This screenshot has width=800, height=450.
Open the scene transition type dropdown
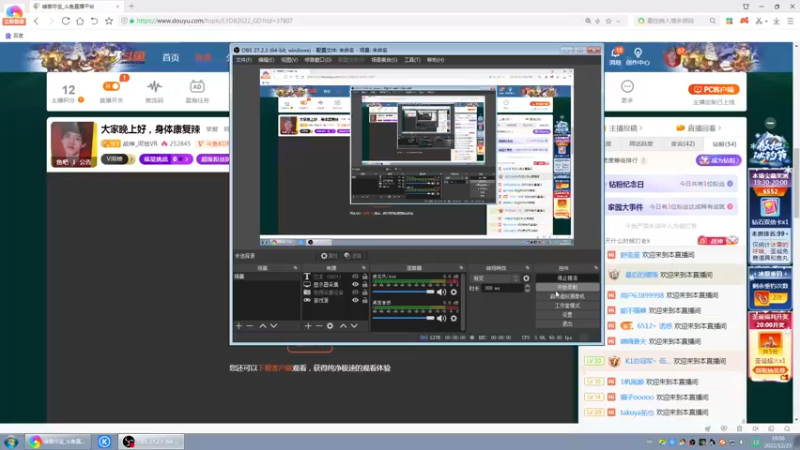pos(495,279)
